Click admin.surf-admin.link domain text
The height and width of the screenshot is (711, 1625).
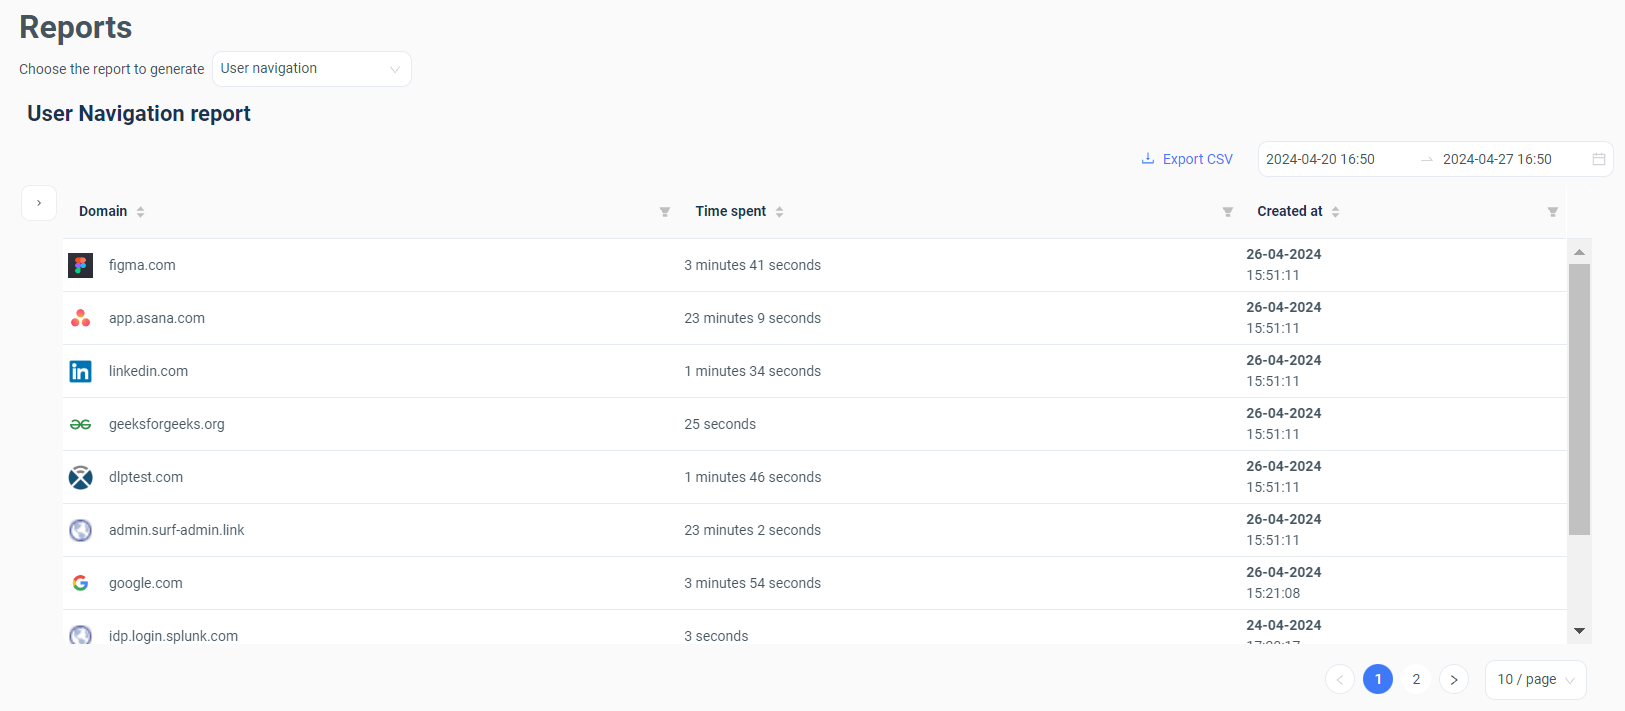click(177, 530)
